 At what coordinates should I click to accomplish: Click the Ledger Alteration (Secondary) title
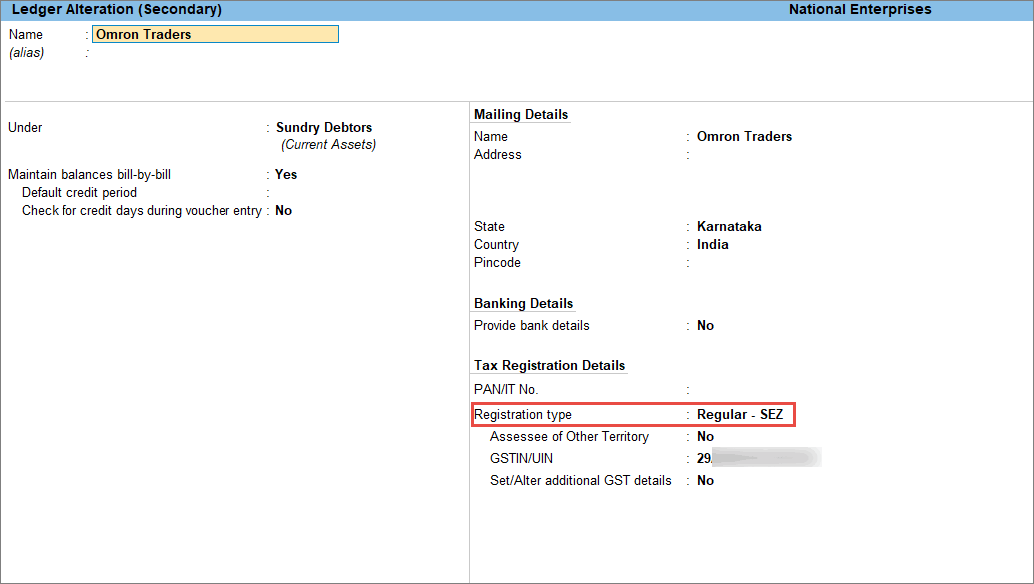point(117,10)
